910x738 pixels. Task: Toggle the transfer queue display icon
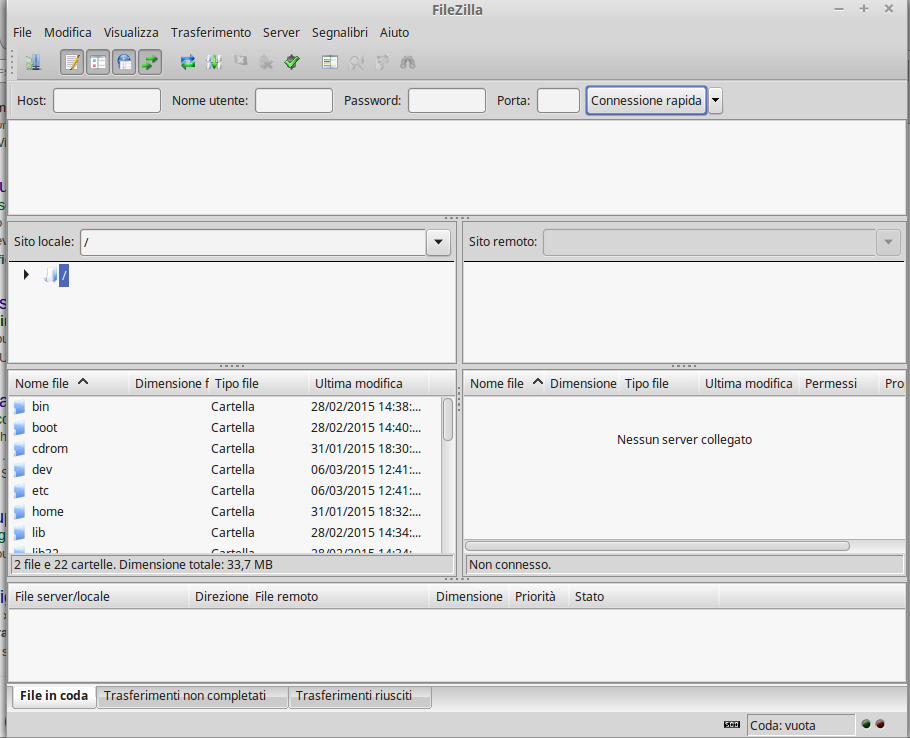coord(150,62)
